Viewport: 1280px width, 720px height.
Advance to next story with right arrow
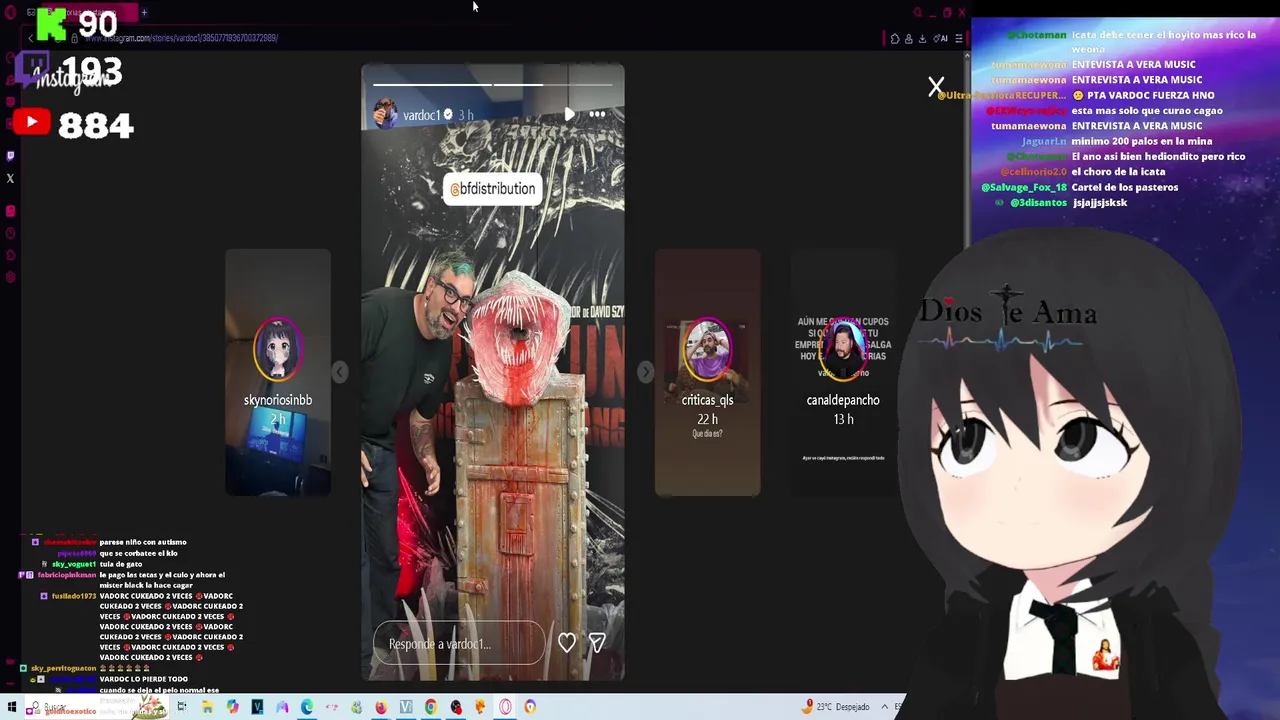point(645,372)
